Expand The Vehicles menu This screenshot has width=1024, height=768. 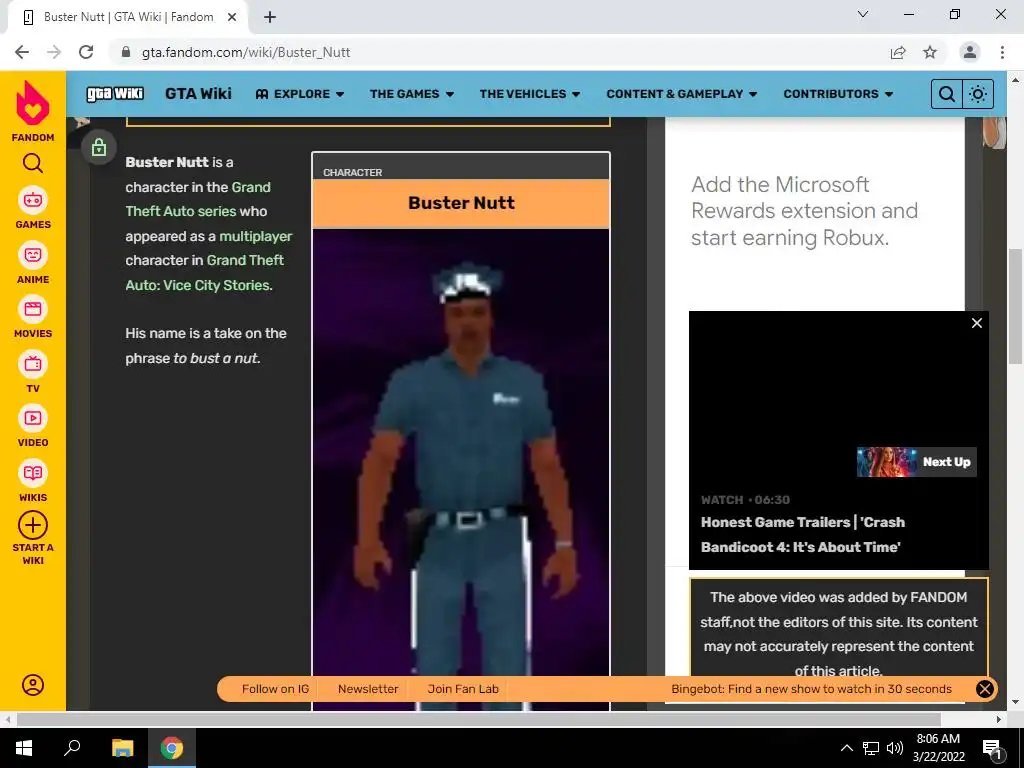pos(530,94)
